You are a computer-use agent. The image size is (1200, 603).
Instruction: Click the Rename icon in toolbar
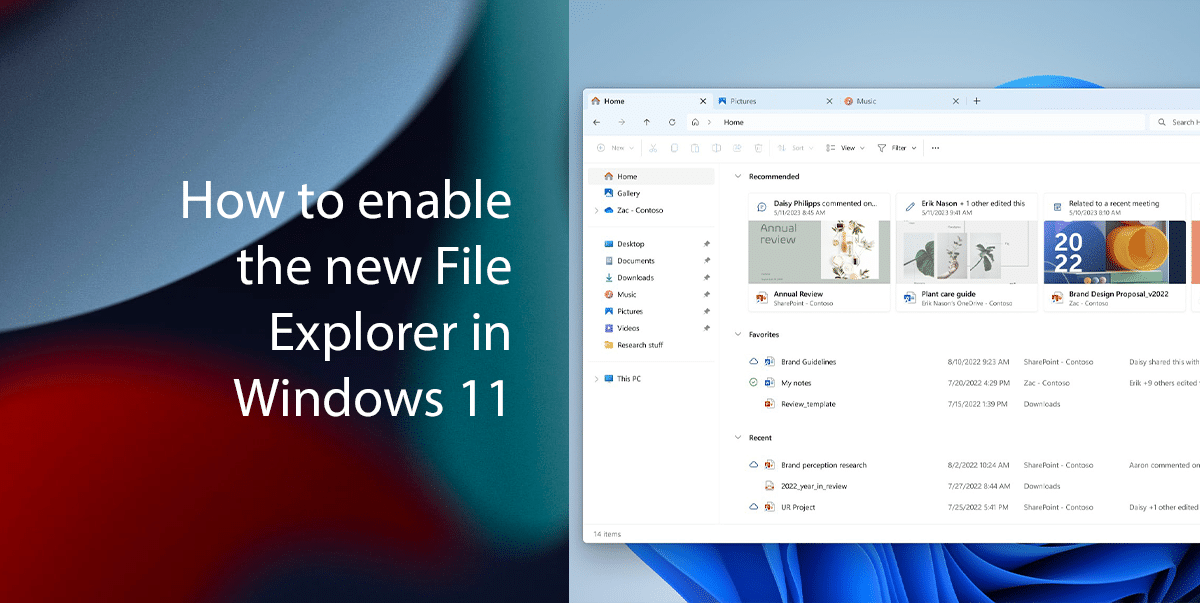[716, 148]
